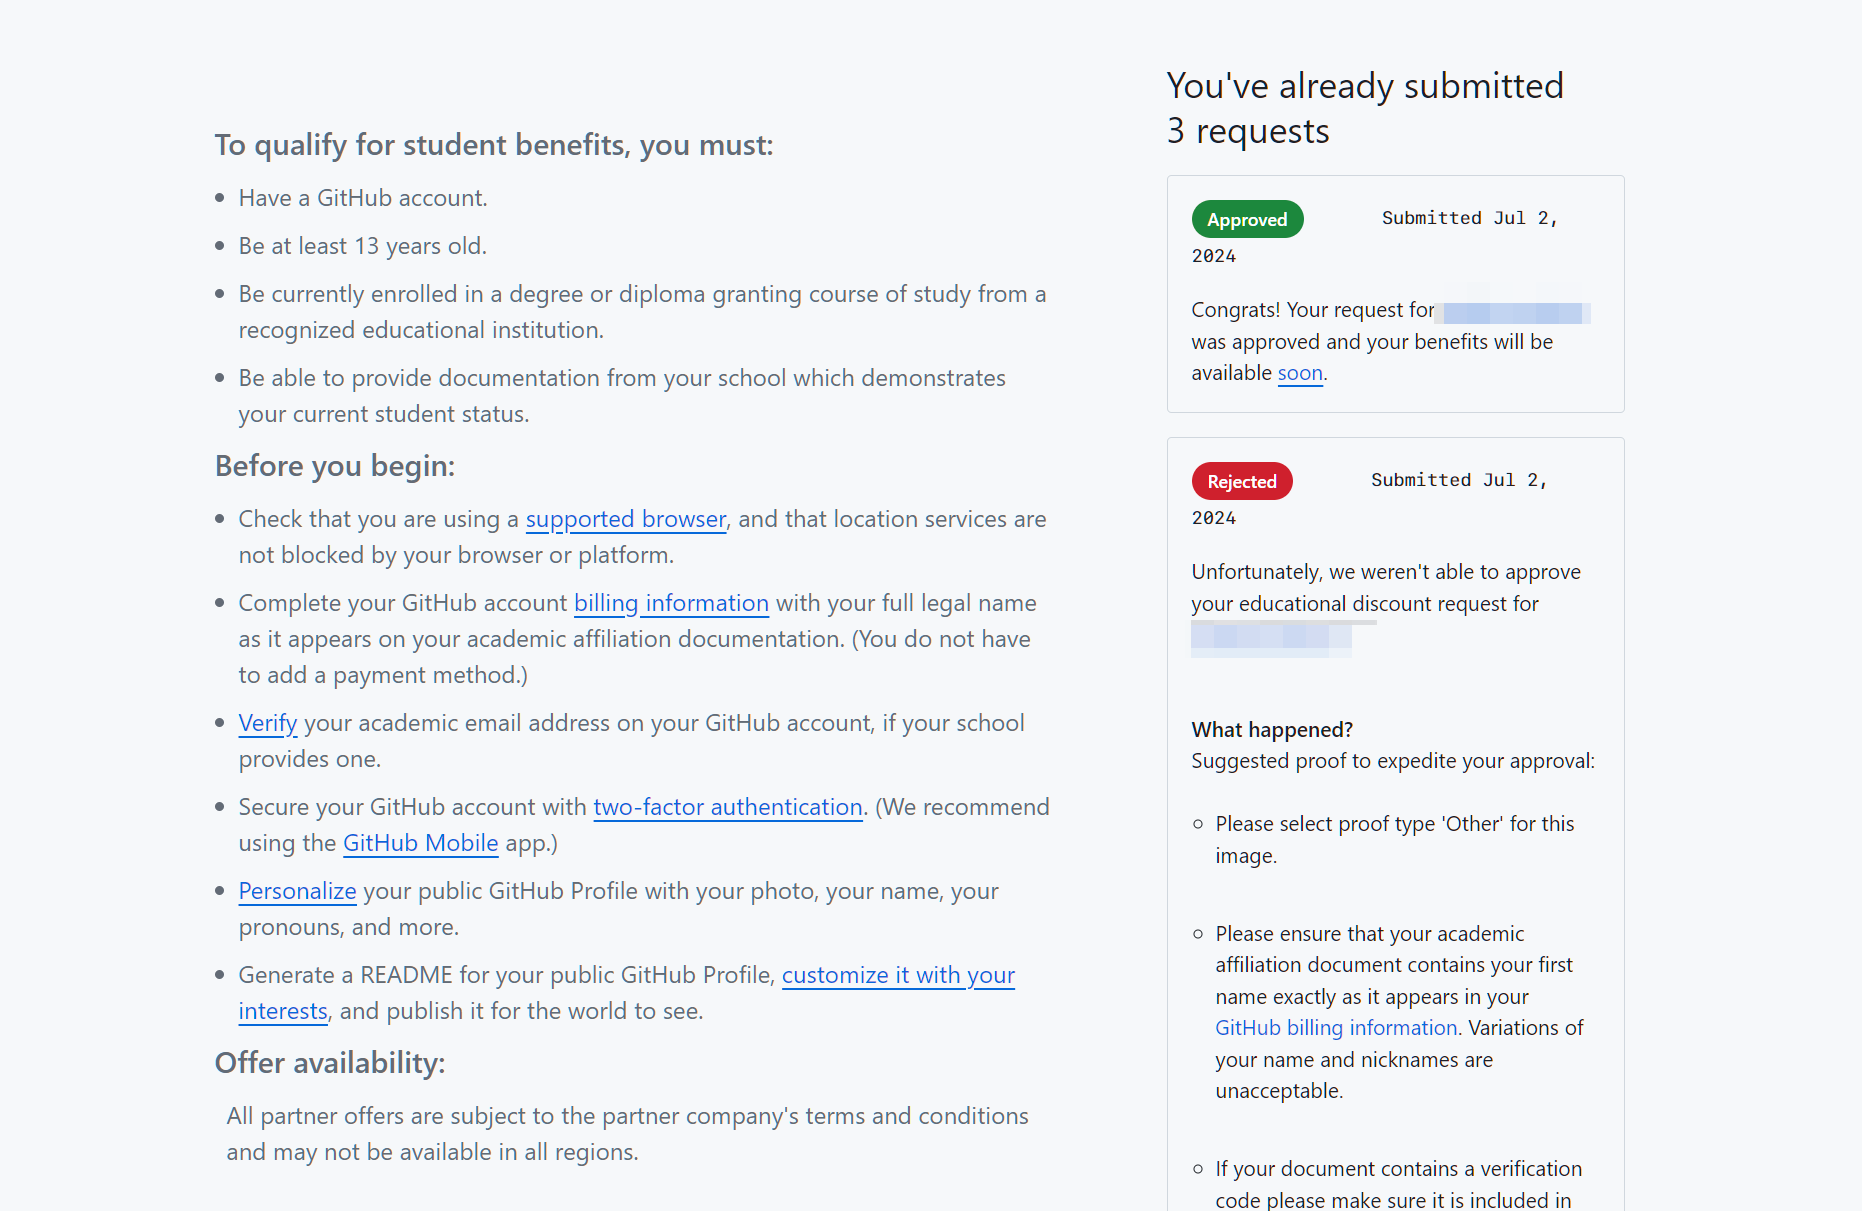Follow the Personalize profile link

[297, 891]
